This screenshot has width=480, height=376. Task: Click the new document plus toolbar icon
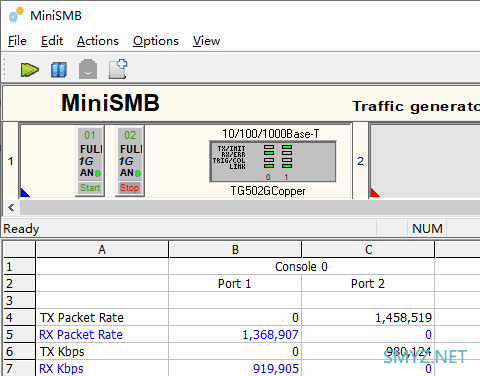pyautogui.click(x=118, y=69)
